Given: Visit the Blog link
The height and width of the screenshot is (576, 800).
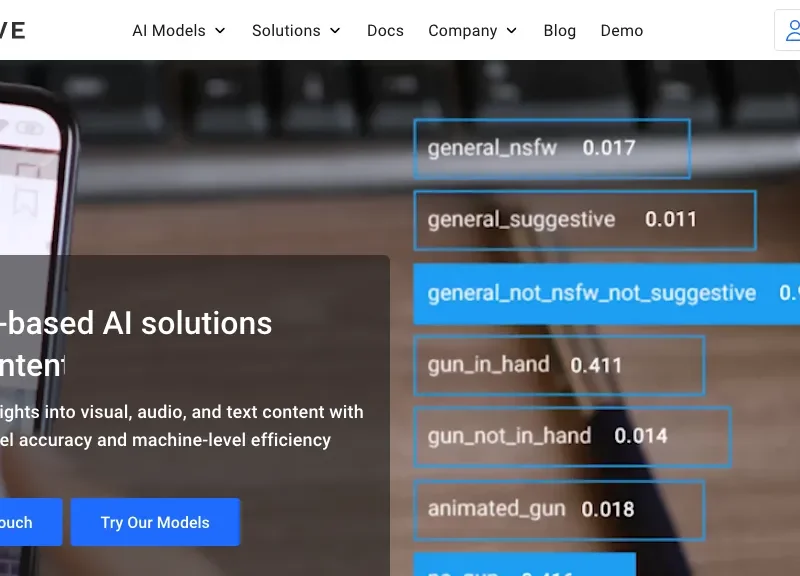Looking at the screenshot, I should (x=560, y=31).
